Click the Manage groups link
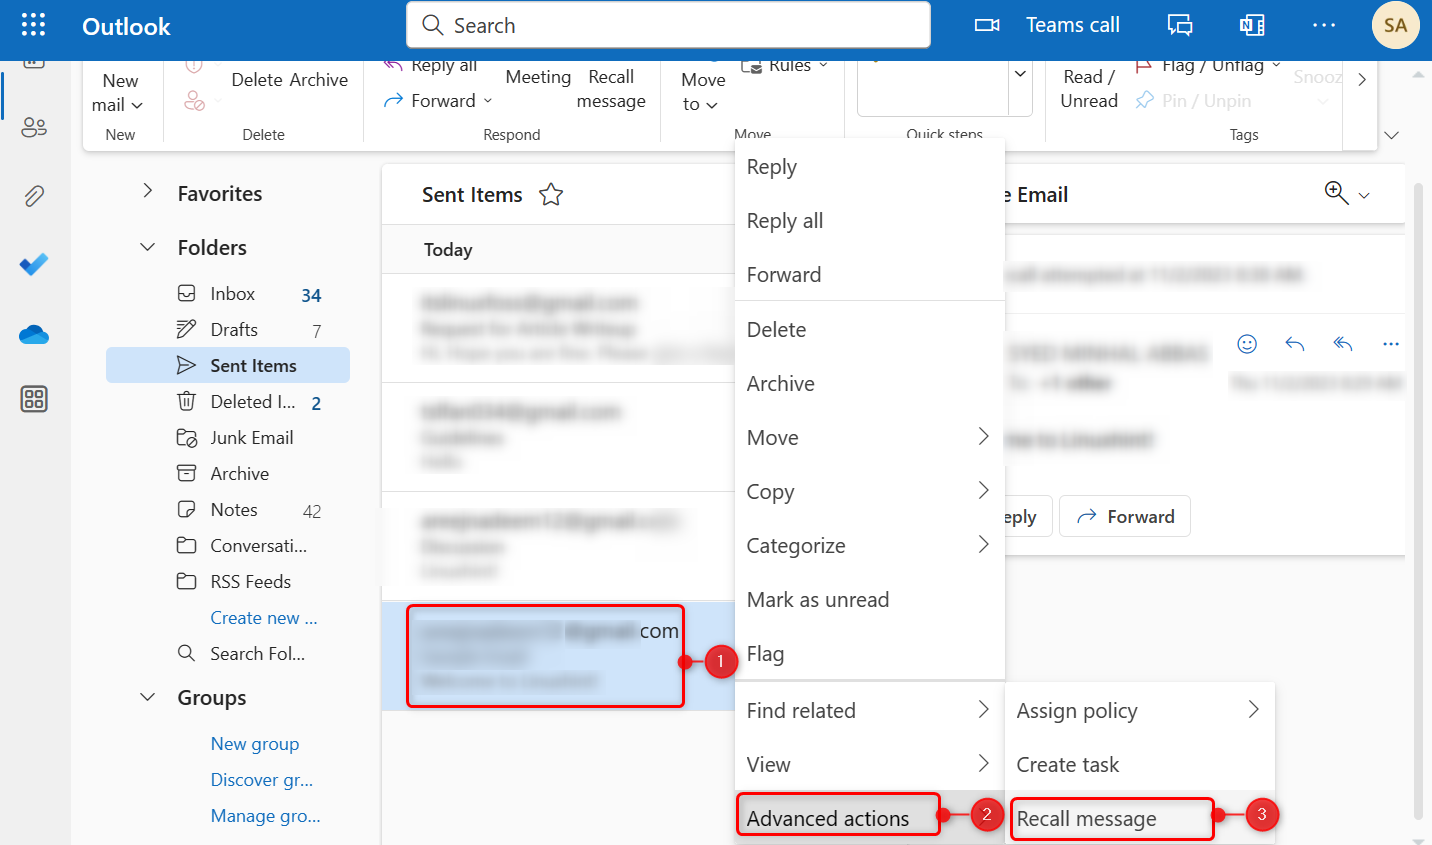1432x845 pixels. click(x=266, y=815)
